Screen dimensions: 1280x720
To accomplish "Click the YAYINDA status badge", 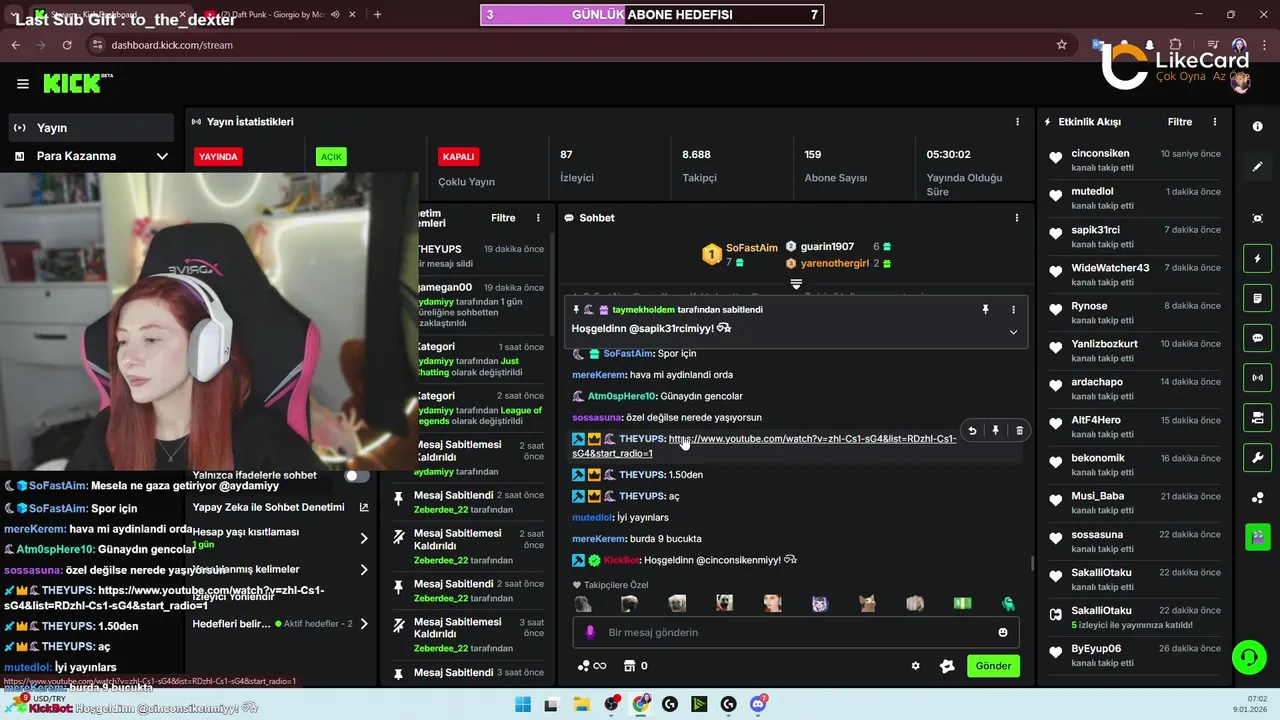I will 218,157.
